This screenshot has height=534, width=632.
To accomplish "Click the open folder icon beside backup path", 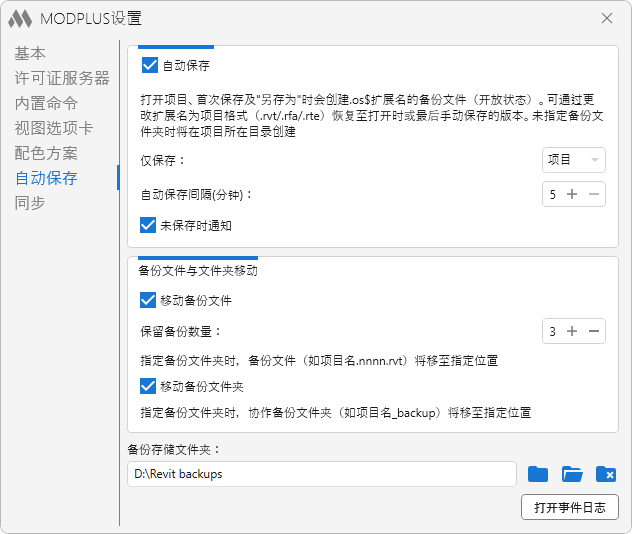I will [x=572, y=474].
